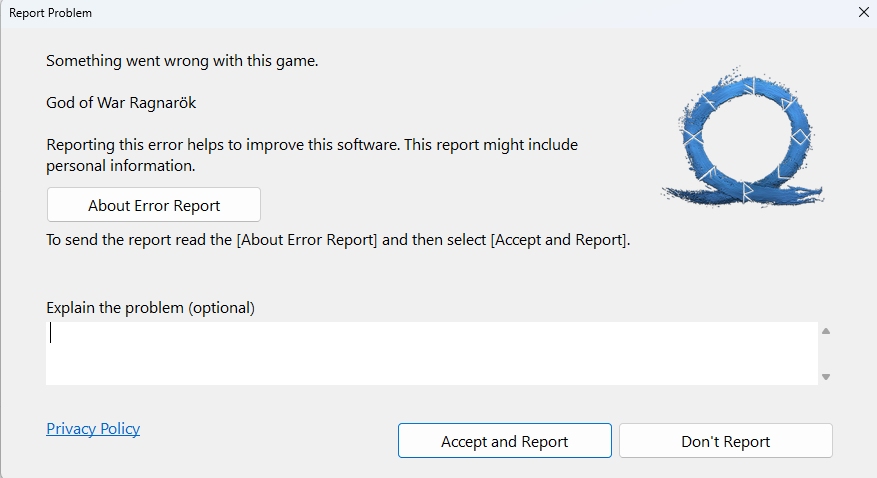877x478 pixels.
Task: Open the Privacy Policy link
Action: tap(93, 429)
